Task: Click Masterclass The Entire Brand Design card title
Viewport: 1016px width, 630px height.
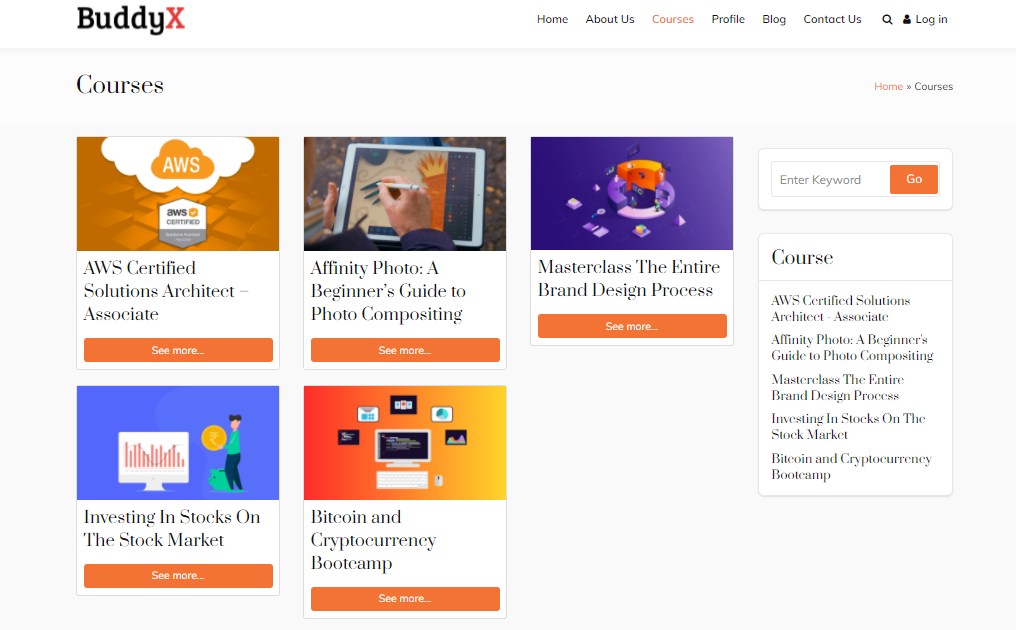Action: tap(629, 279)
